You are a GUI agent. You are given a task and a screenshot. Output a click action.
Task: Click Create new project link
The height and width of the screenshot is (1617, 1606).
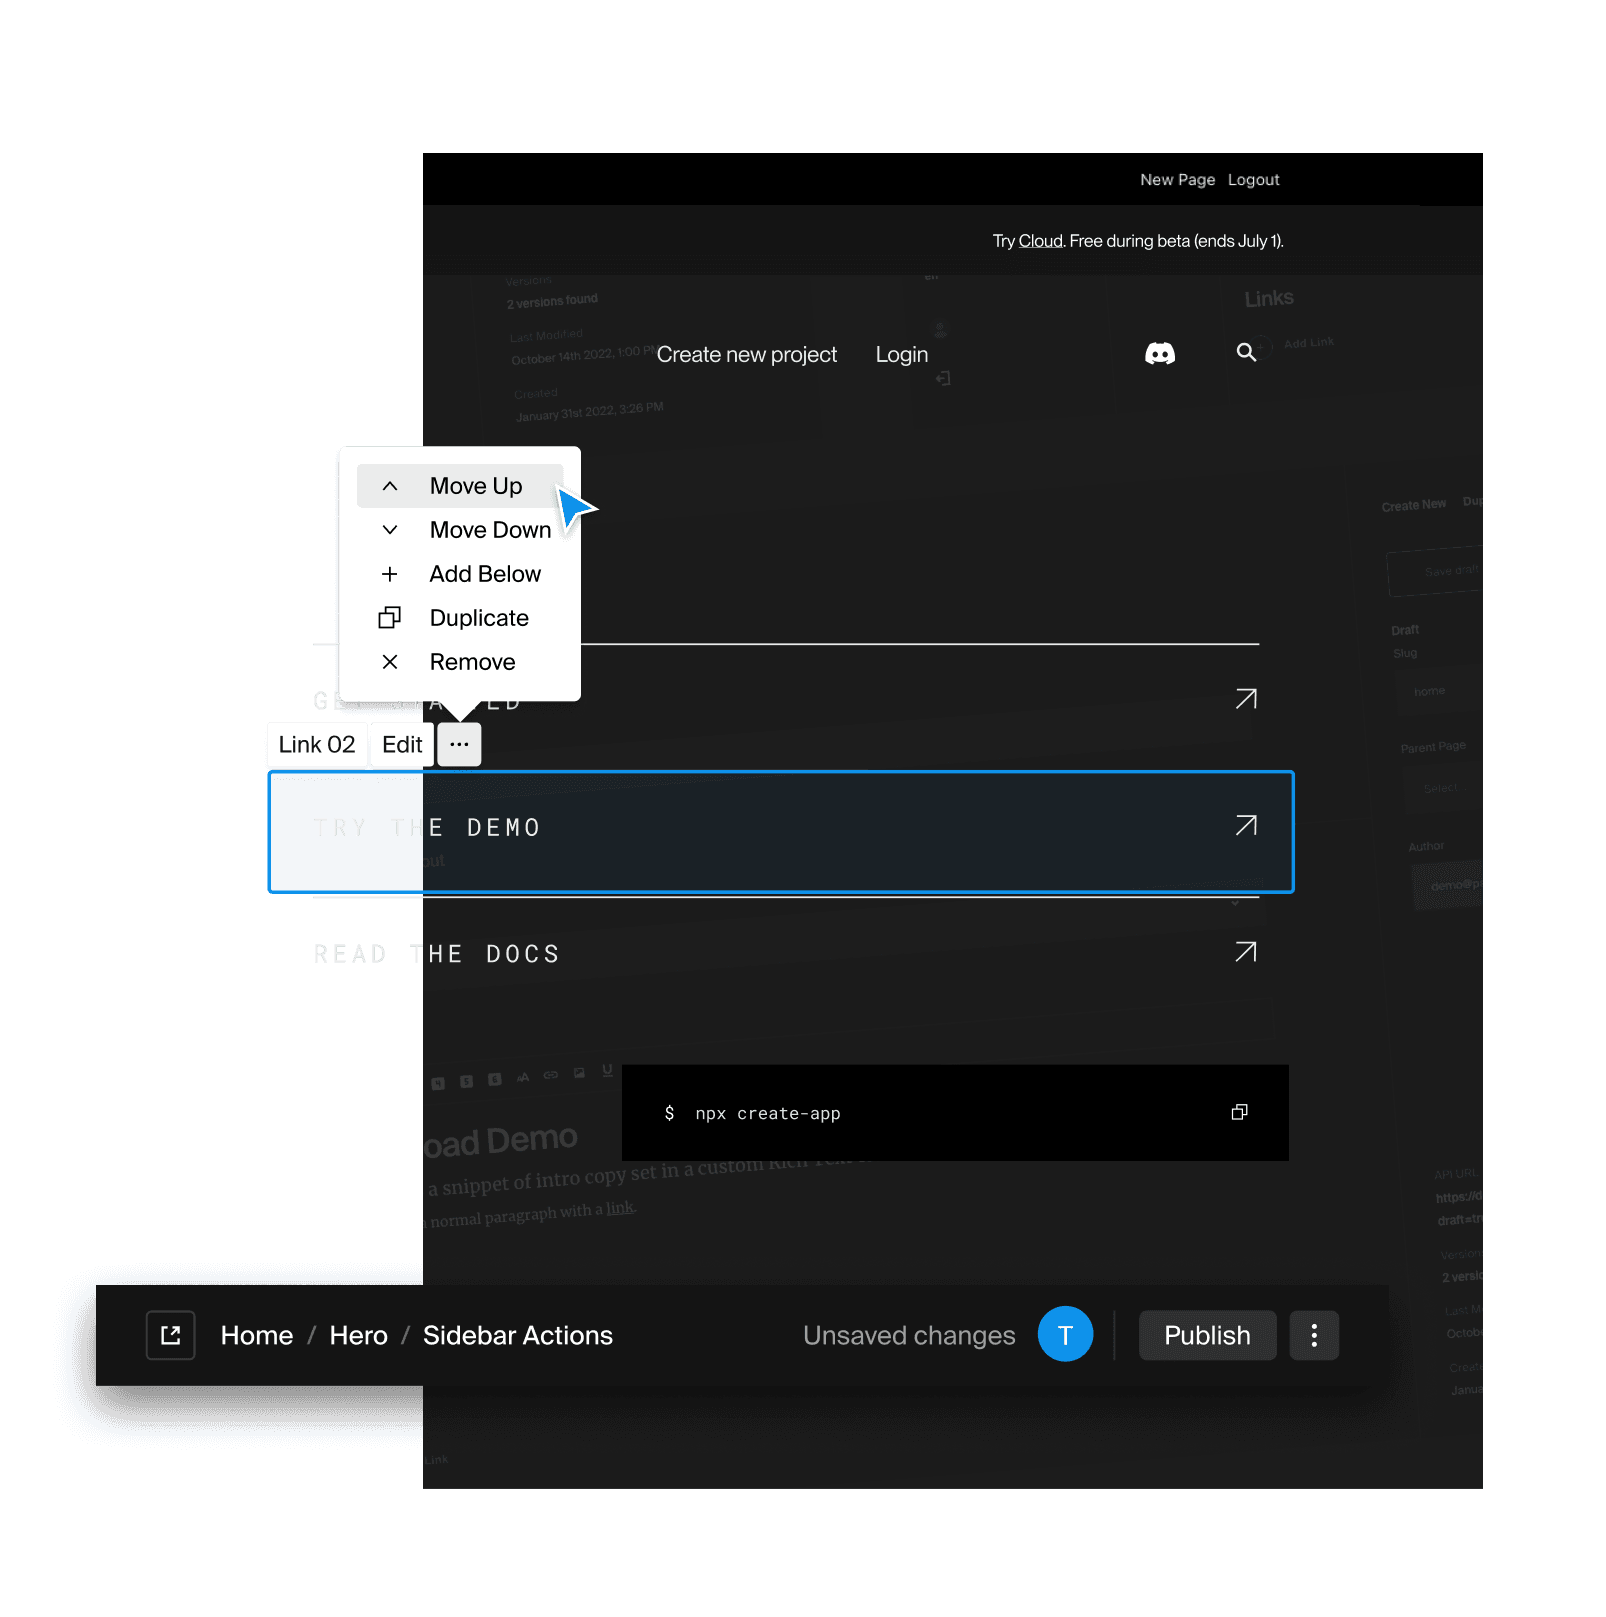pyautogui.click(x=747, y=354)
